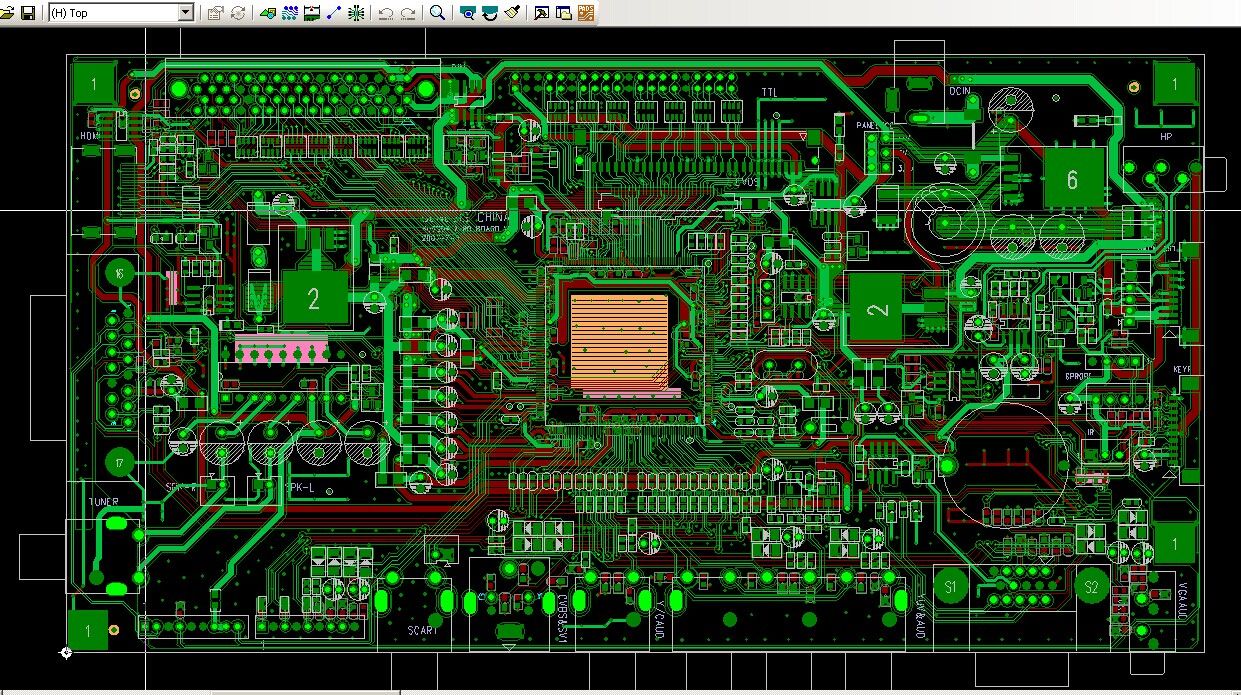Open the ECO toolbar icon
This screenshot has width=1241, height=695.
pos(334,13)
